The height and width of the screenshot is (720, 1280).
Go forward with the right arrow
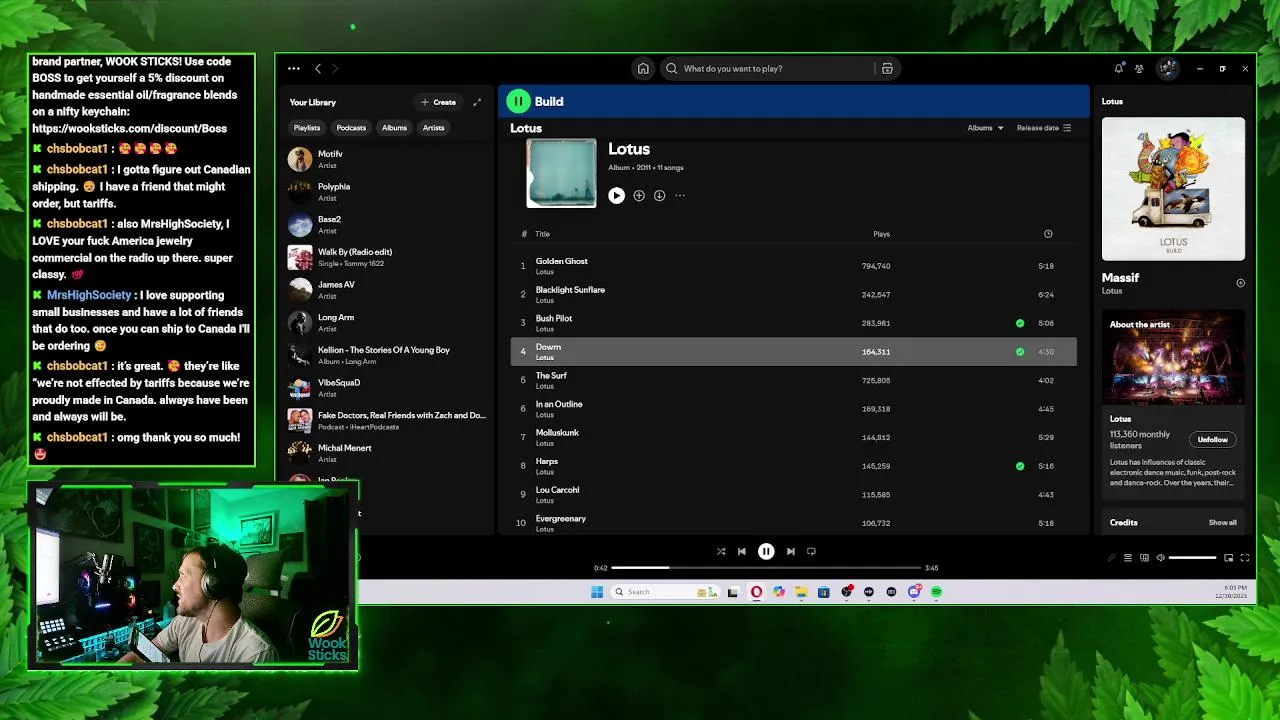click(335, 69)
